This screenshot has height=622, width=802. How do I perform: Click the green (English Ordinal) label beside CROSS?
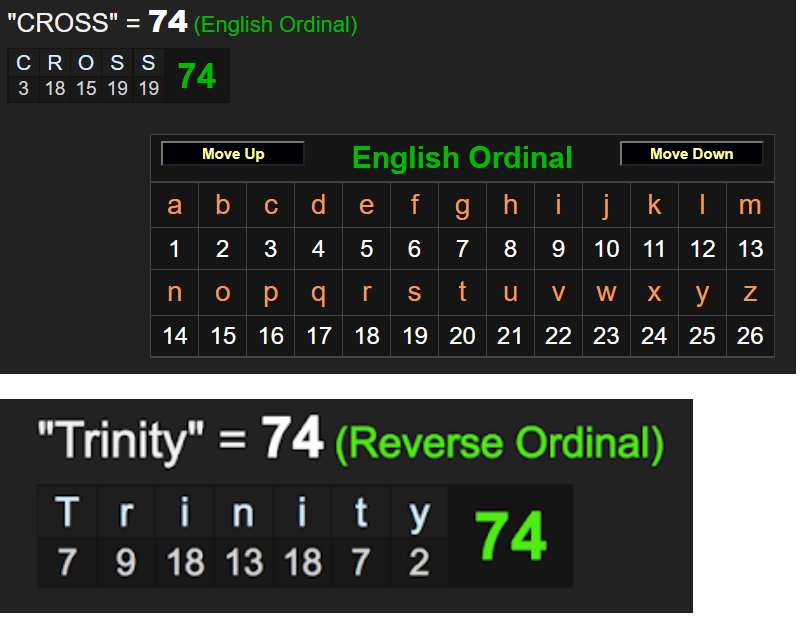click(275, 25)
